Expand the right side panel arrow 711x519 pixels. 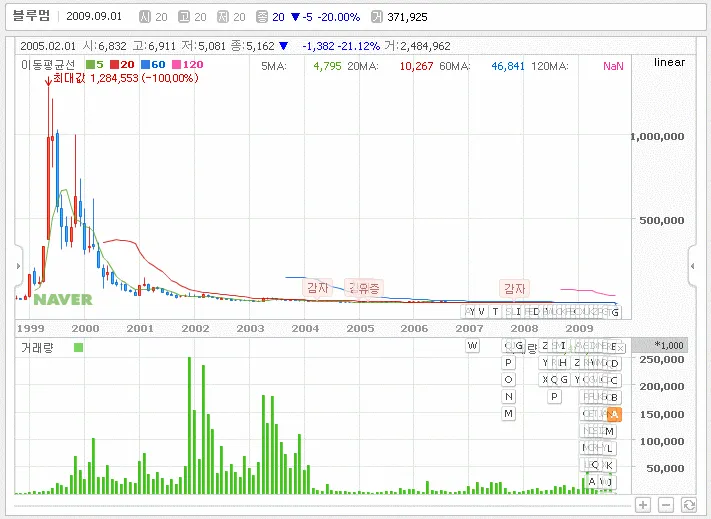pos(693,266)
